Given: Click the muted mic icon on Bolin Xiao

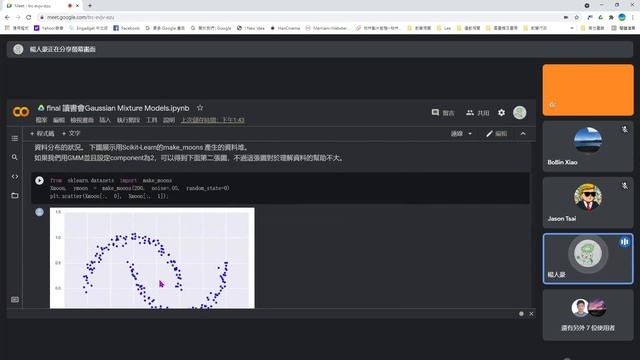Looking at the screenshot, I should tap(624, 129).
